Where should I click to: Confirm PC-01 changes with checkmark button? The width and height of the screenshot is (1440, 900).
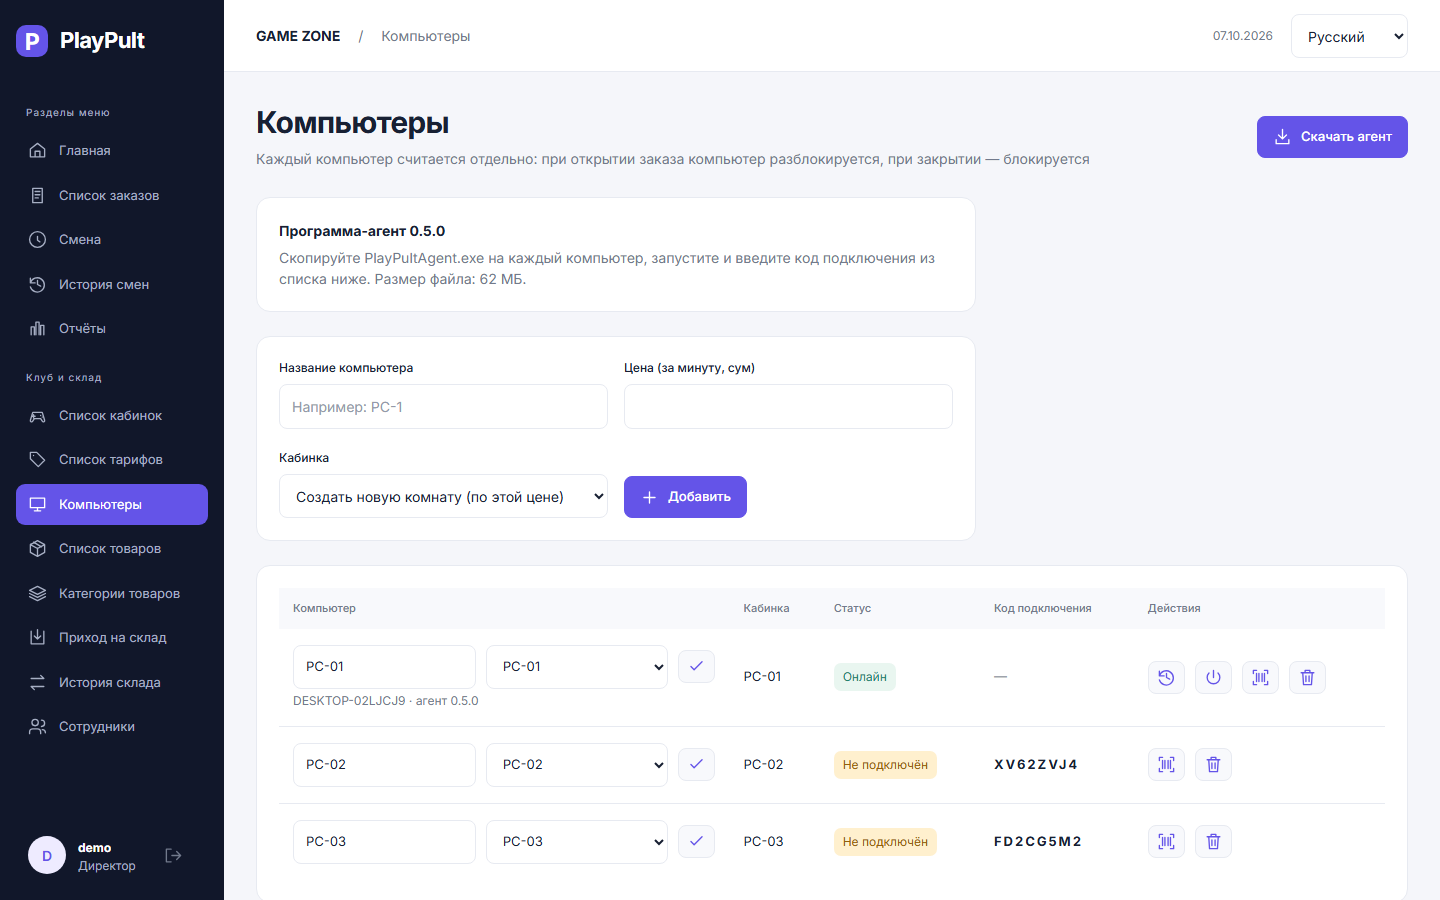click(x=696, y=666)
